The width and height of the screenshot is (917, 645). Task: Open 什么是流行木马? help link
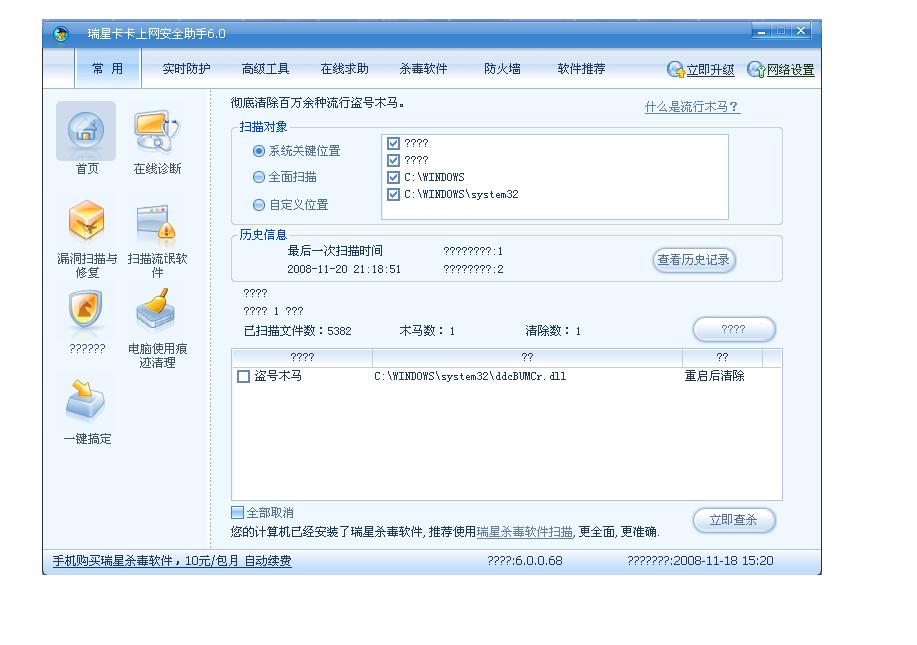click(x=692, y=107)
